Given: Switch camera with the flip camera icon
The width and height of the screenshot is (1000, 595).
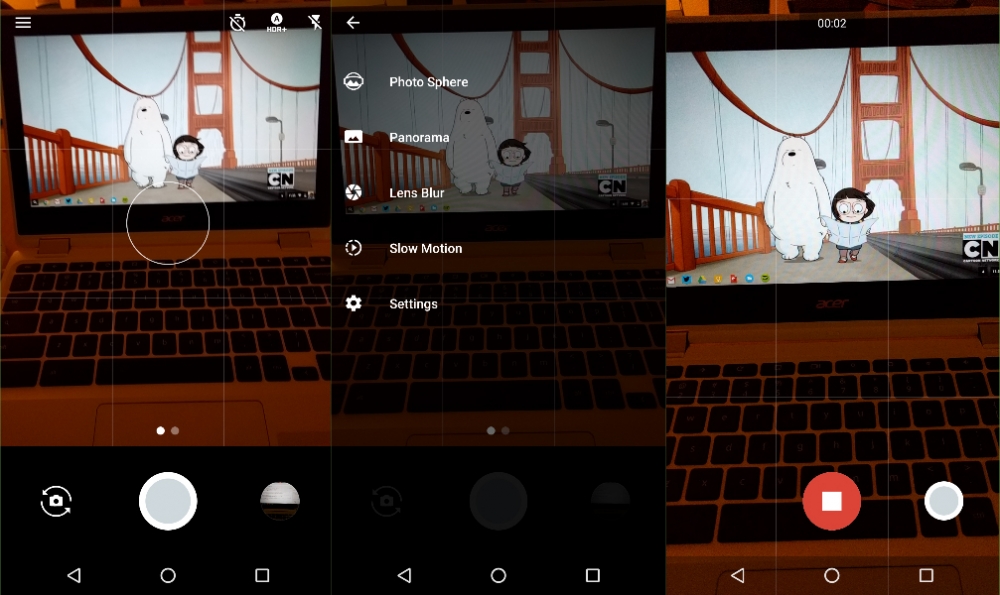Looking at the screenshot, I should [56, 501].
